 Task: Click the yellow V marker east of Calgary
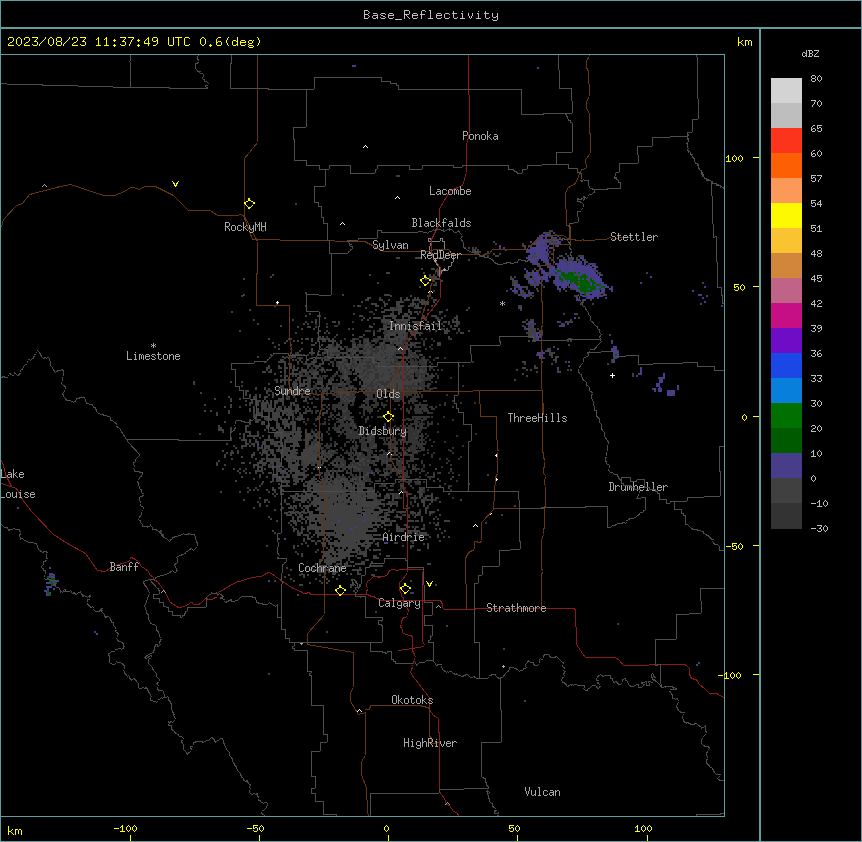click(429, 584)
